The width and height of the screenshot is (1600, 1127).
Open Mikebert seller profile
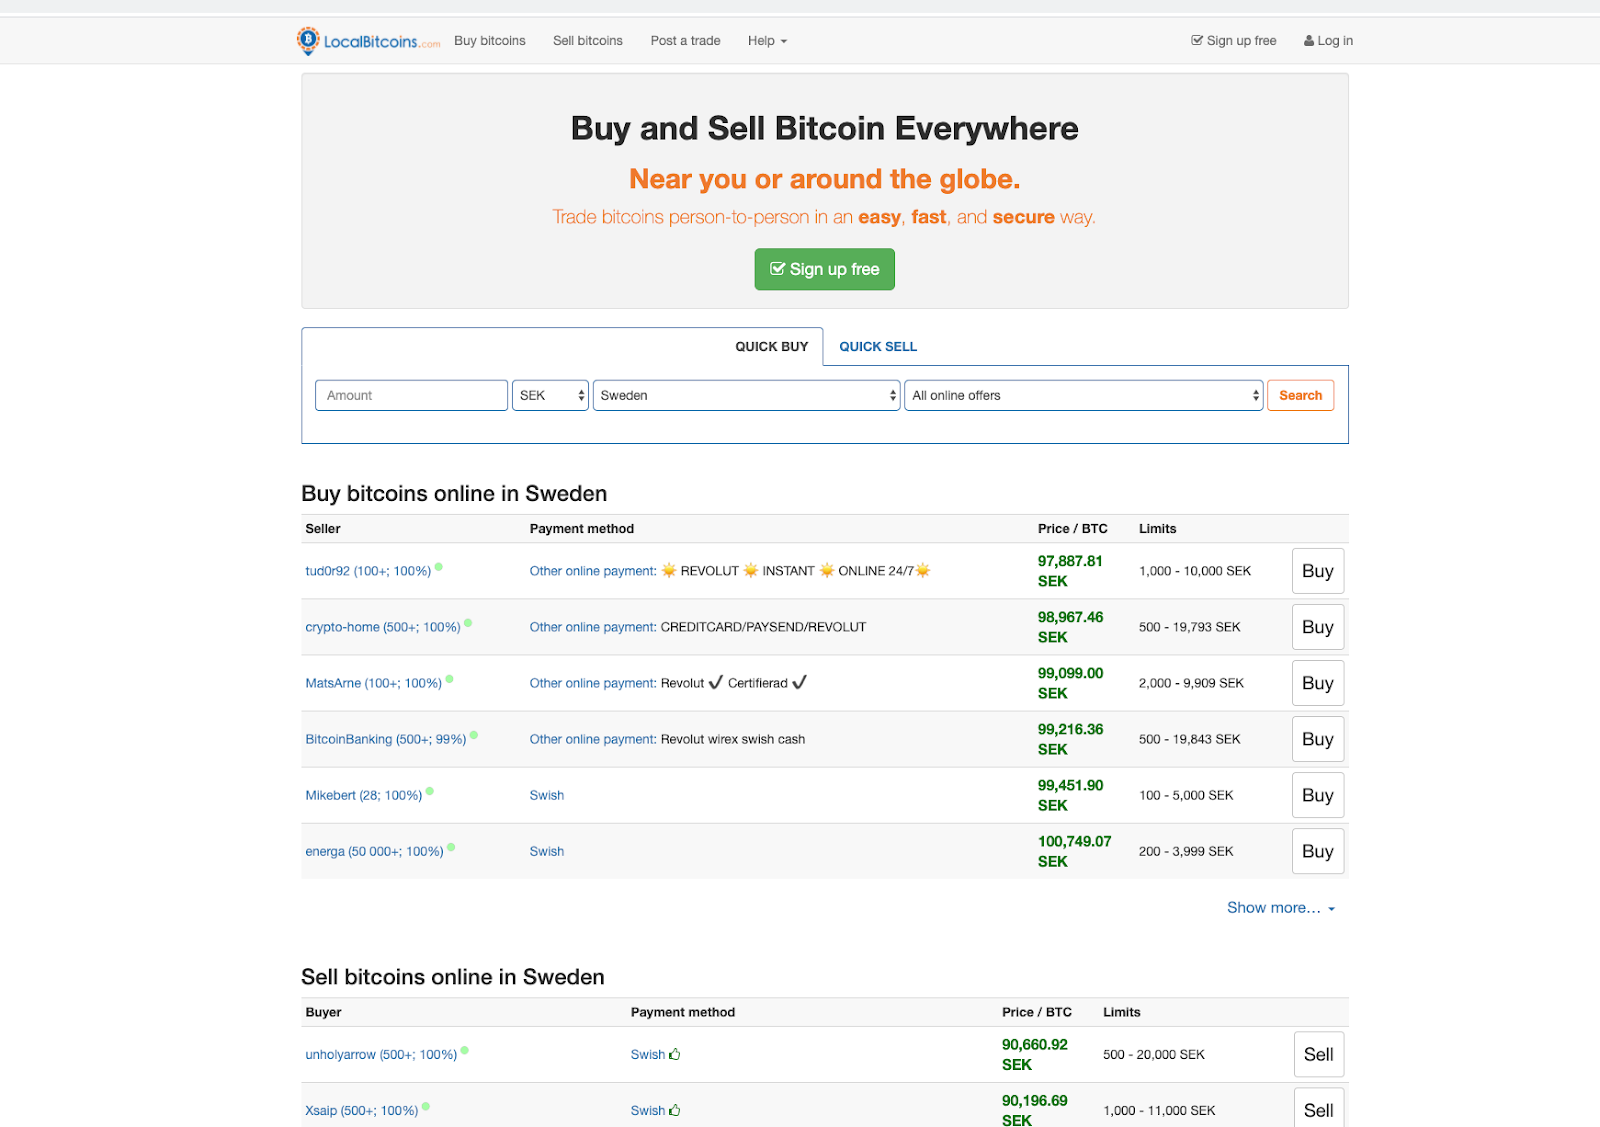(364, 795)
